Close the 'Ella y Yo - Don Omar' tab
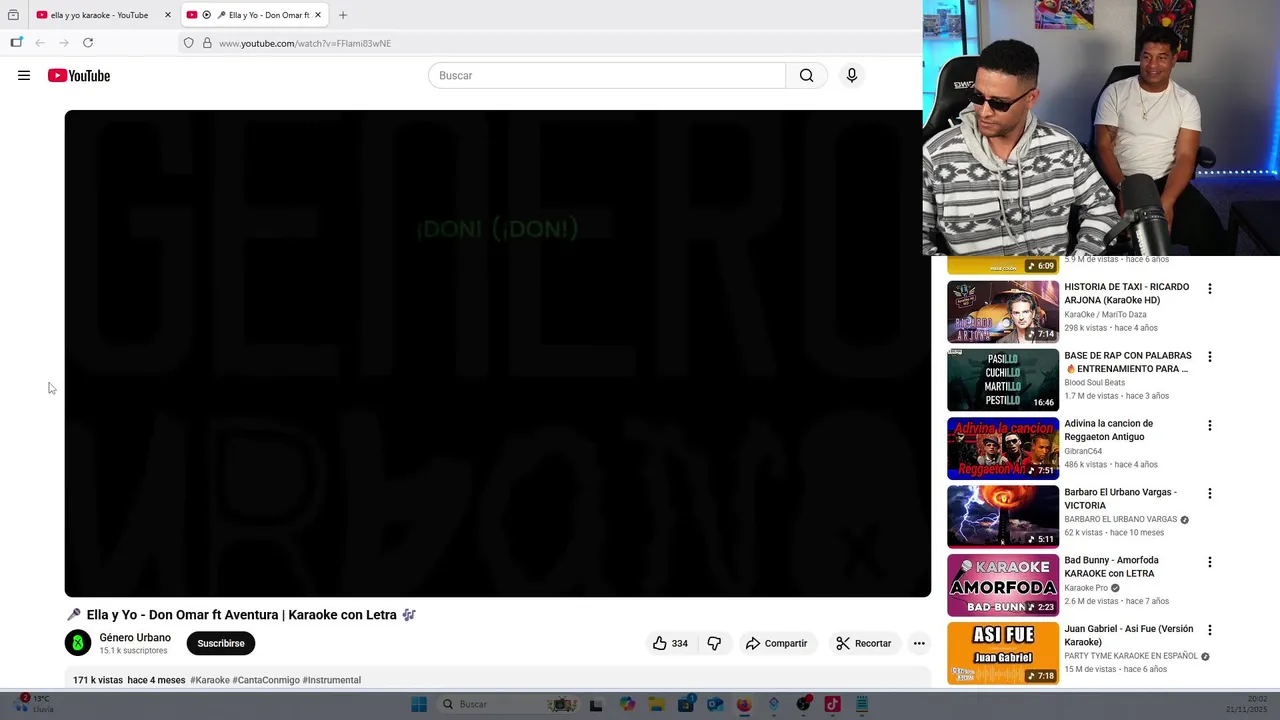Viewport: 1280px width, 720px height. [317, 15]
